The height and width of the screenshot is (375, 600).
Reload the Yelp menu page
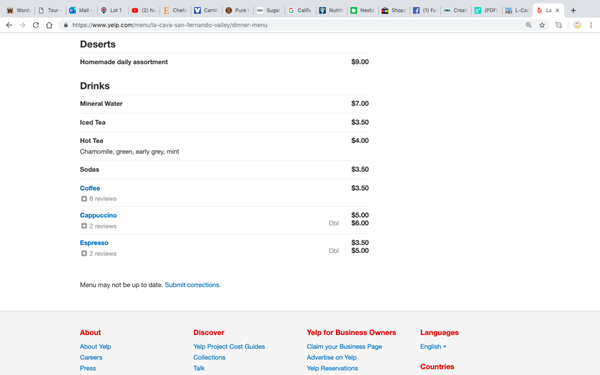pos(36,25)
